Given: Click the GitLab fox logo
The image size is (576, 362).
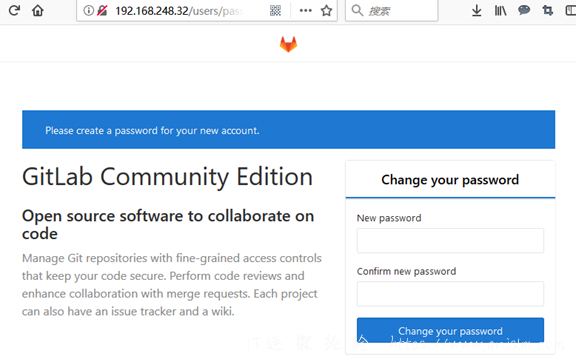Looking at the screenshot, I should 288,44.
